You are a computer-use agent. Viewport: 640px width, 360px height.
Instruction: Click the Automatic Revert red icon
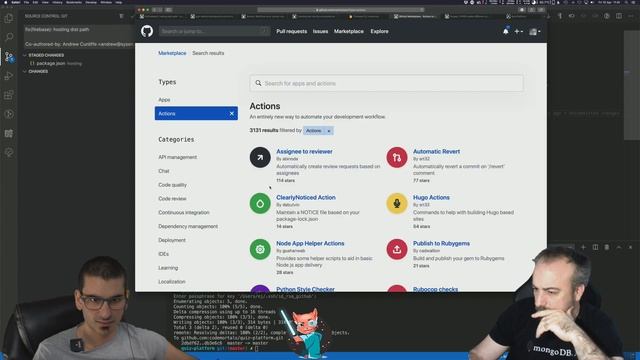click(397, 157)
